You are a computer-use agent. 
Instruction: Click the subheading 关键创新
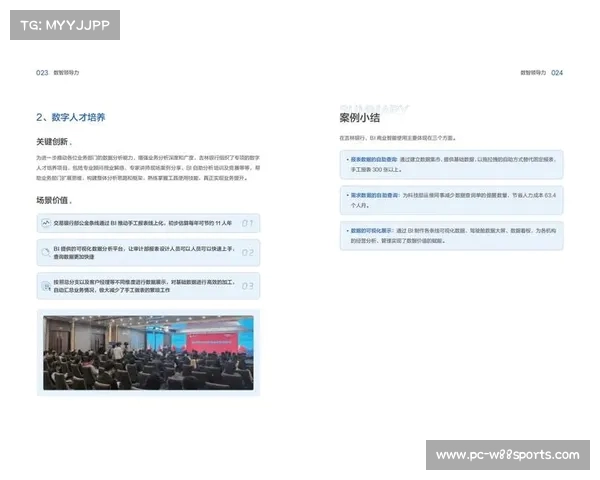pos(52,142)
